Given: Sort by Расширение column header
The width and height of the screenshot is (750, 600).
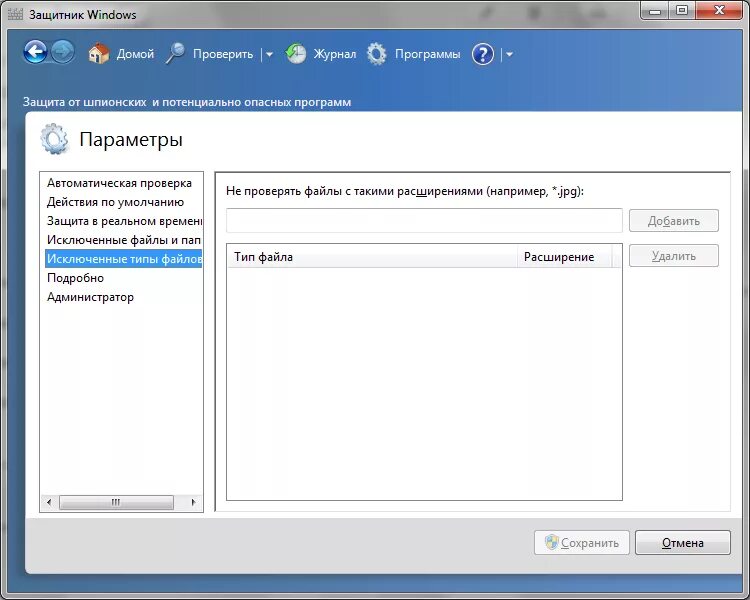Looking at the screenshot, I should (x=564, y=257).
